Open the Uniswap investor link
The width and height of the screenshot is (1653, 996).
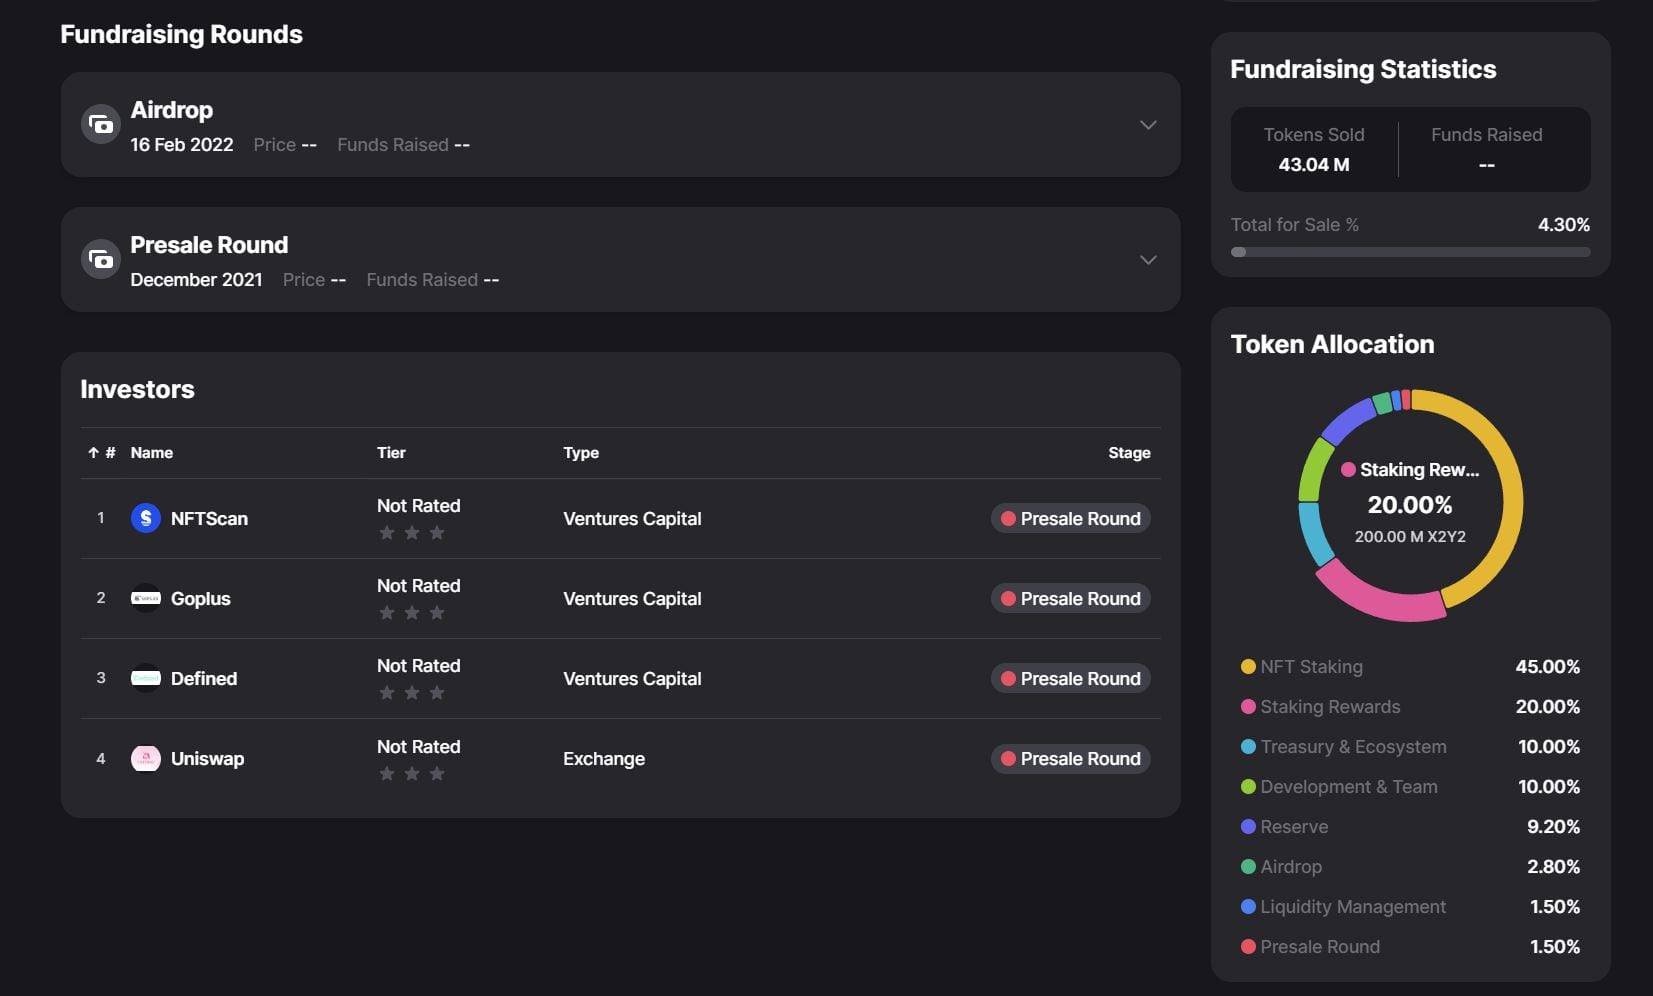pos(207,758)
